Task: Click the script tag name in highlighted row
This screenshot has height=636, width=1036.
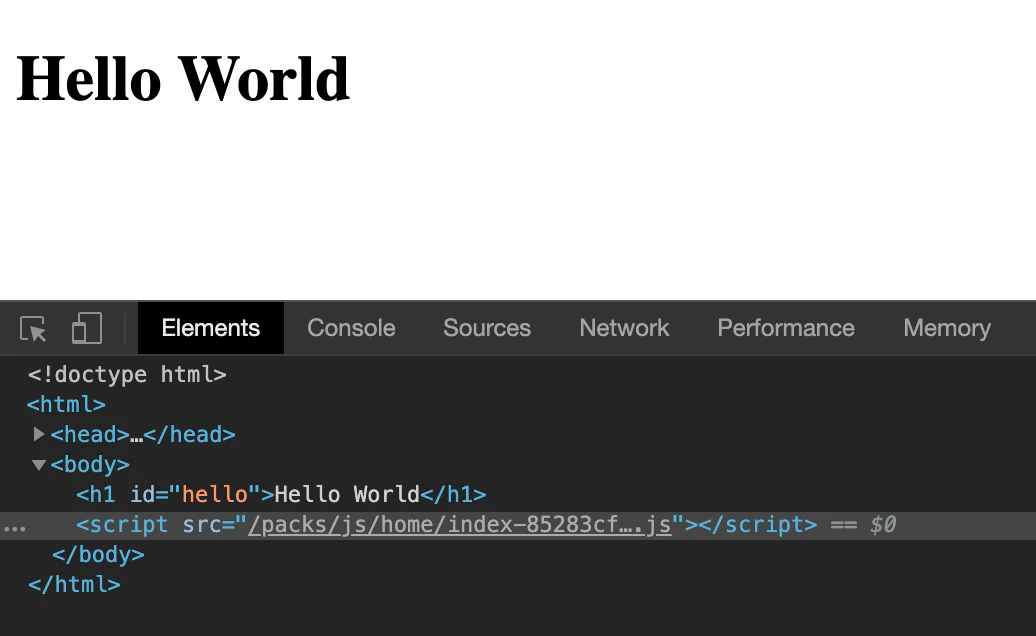Action: pyautogui.click(x=128, y=525)
